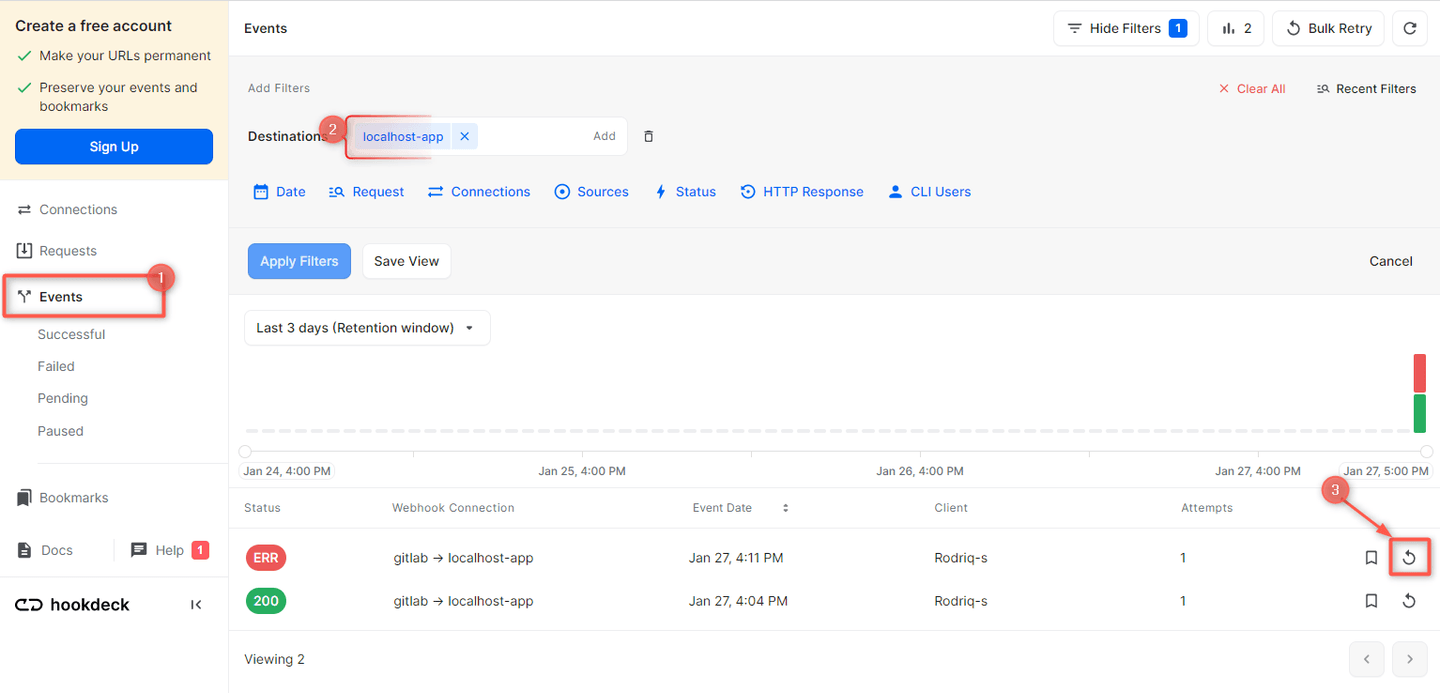Screen dimensions: 1440x693
Task: Open Docs from the sidebar
Action: pyautogui.click(x=57, y=549)
